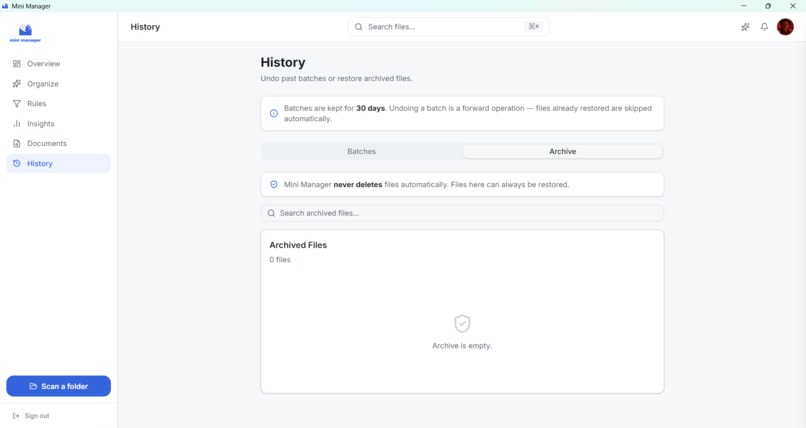Click the empty archive shield icon
The image size is (806, 428).
coord(462,324)
